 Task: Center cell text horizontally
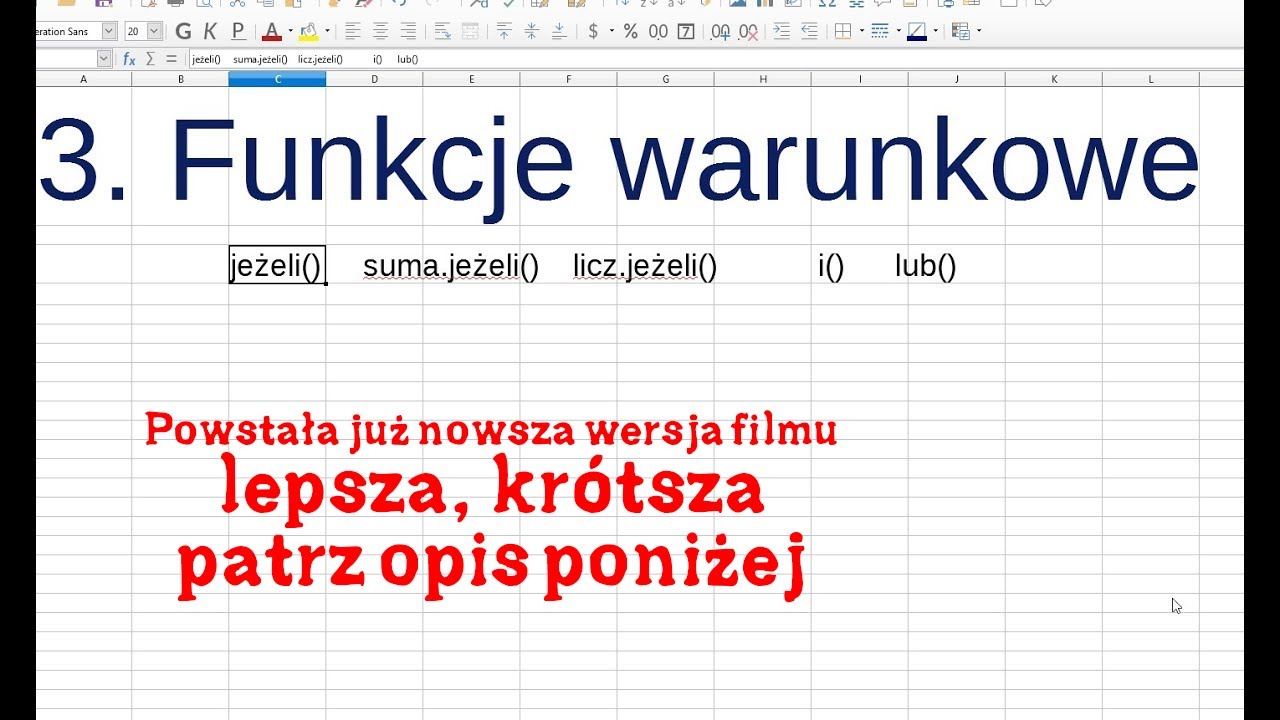coord(380,31)
